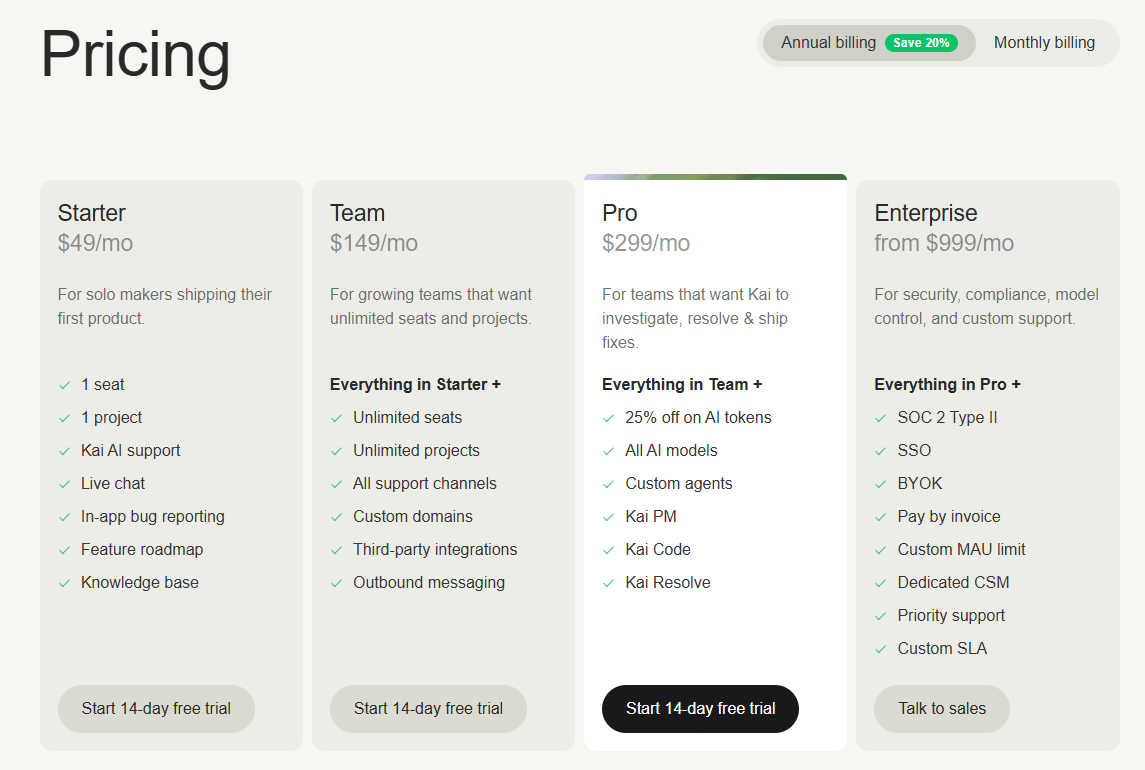Image resolution: width=1145 pixels, height=770 pixels.
Task: Click the checkmark beside Kai PM
Action: tap(608, 517)
